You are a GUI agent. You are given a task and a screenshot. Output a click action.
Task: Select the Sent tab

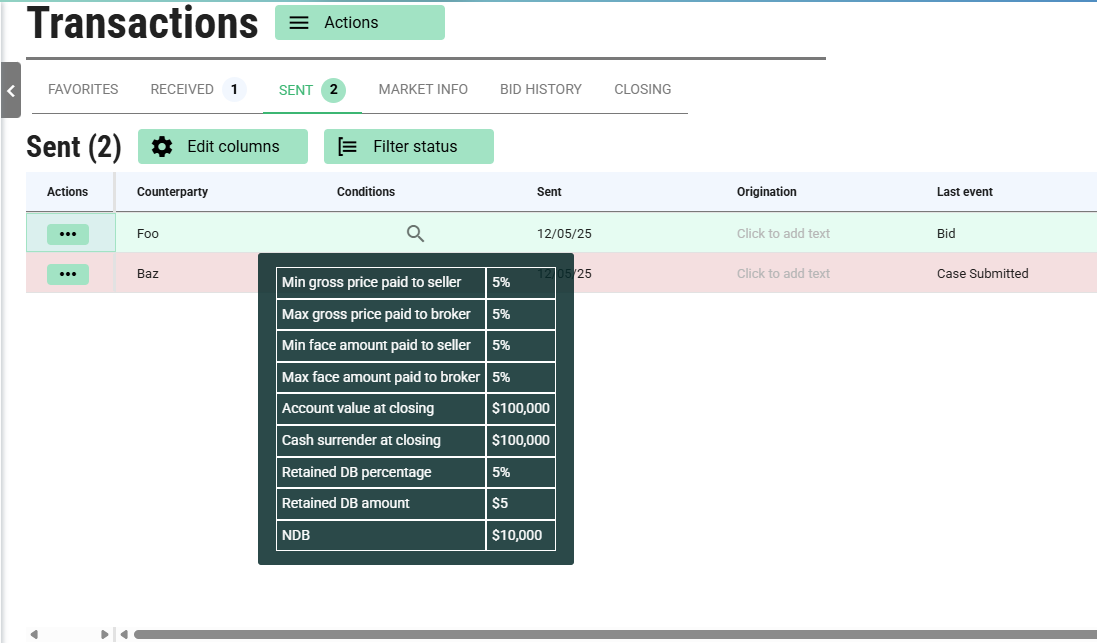pyautogui.click(x=296, y=91)
